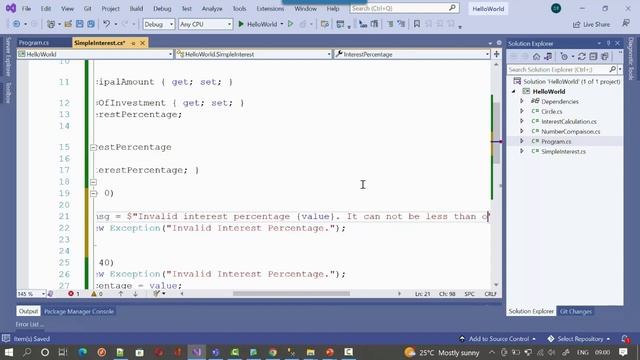Collapse code block at line 19
This screenshot has height=360, width=640.
(93, 193)
